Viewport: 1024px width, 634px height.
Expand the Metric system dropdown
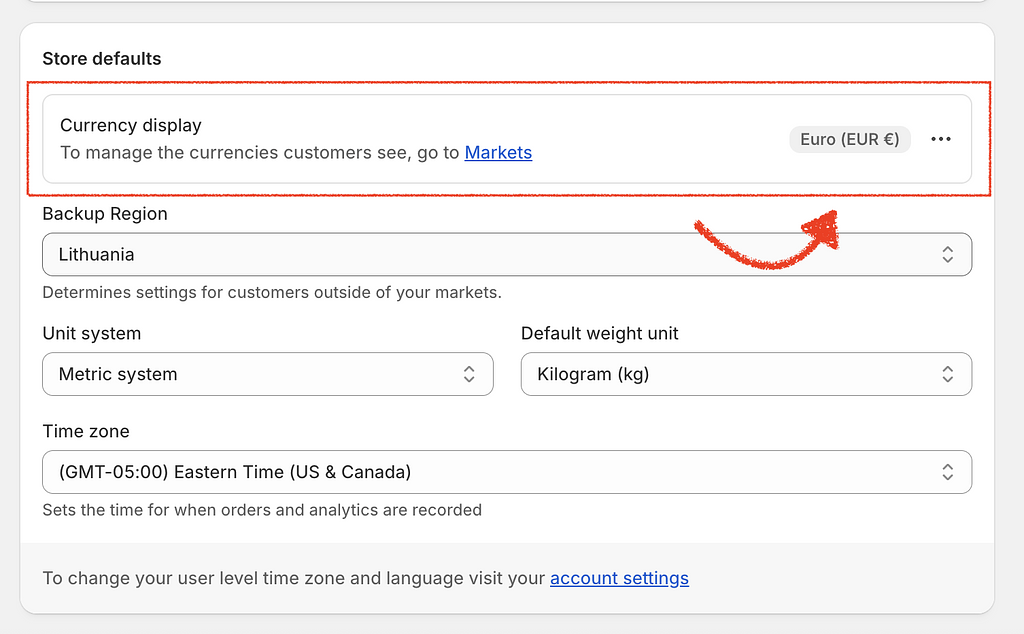(x=250, y=374)
